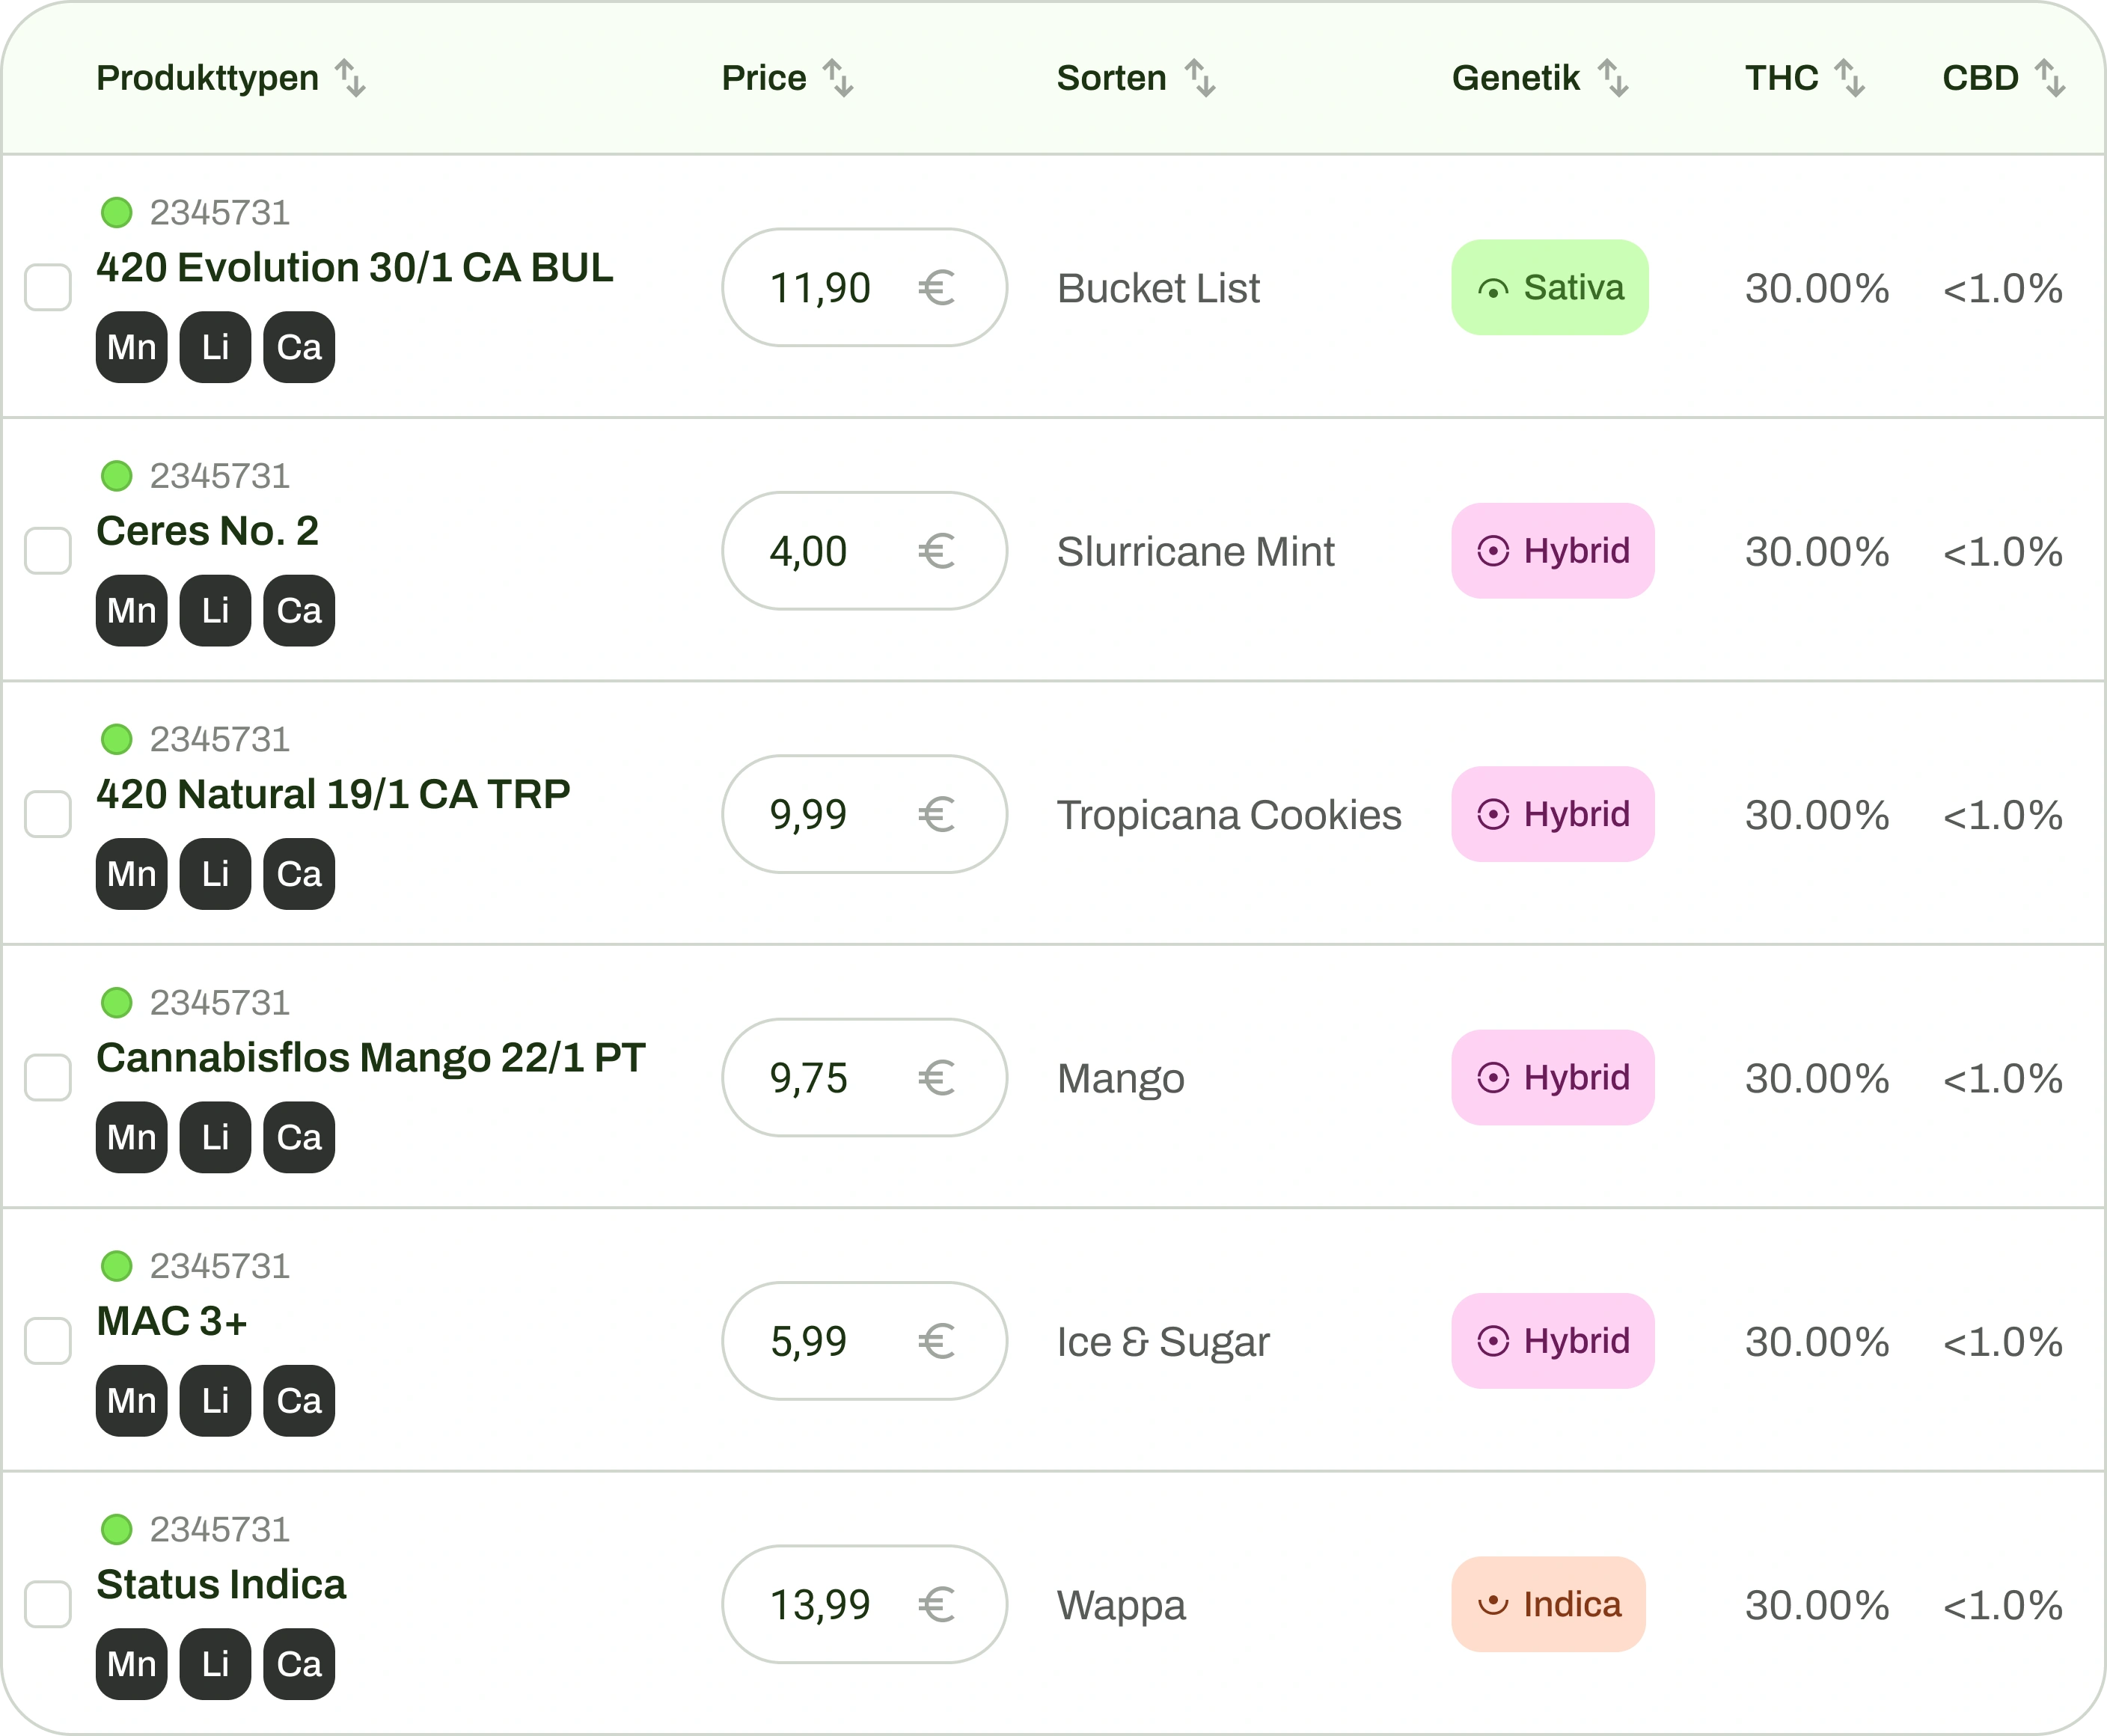
Task: Click the Price sort arrows icon
Action: (x=838, y=78)
